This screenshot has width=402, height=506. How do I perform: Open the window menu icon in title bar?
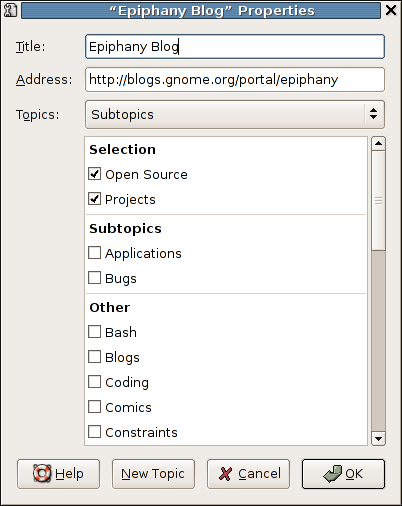[x=10, y=10]
